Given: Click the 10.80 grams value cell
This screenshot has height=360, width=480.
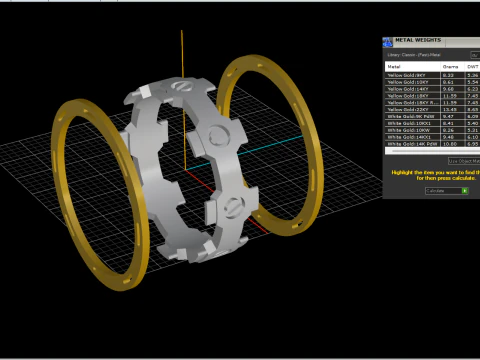Looking at the screenshot, I should 452,144.
